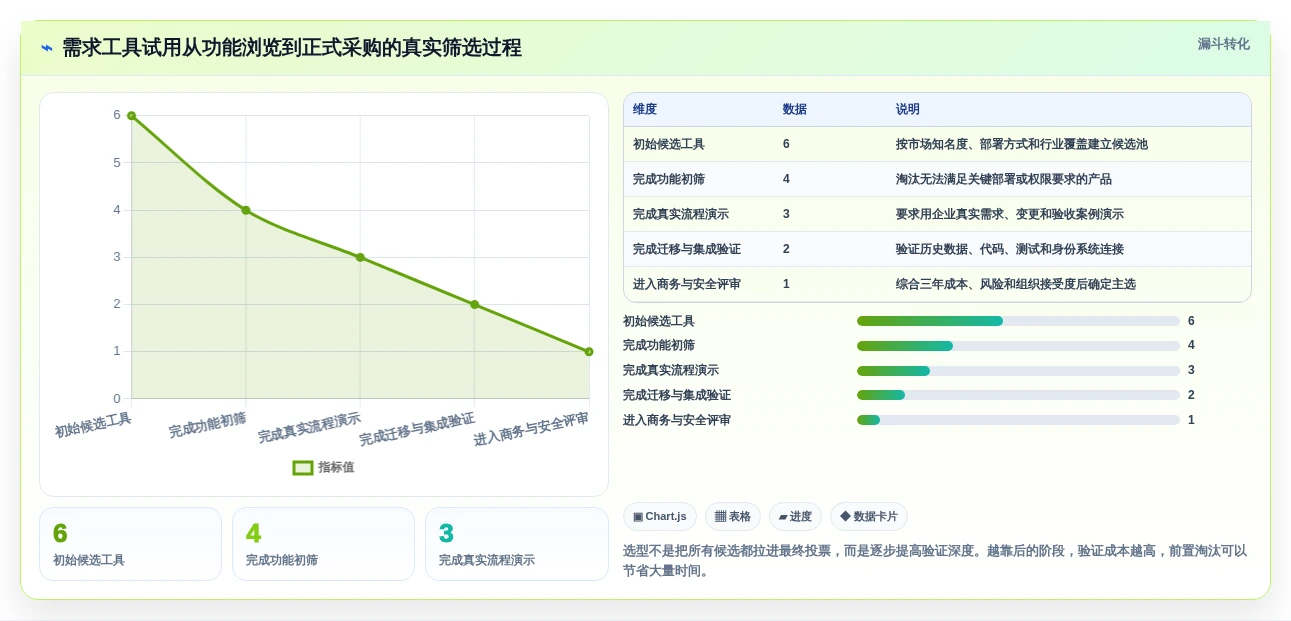Click the chart x-axis label 初始候选工具
Image resolution: width=1291 pixels, height=621 pixels.
click(x=93, y=425)
